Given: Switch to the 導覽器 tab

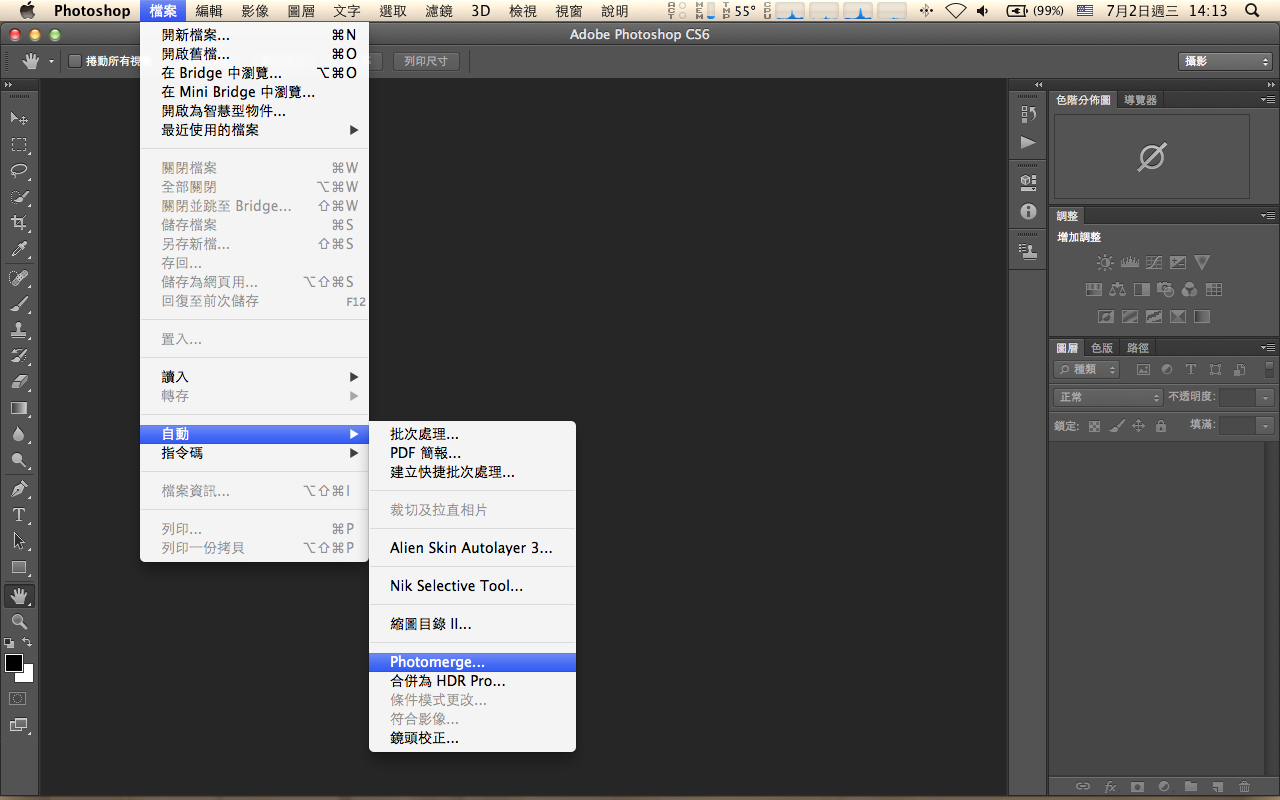Looking at the screenshot, I should 1140,100.
